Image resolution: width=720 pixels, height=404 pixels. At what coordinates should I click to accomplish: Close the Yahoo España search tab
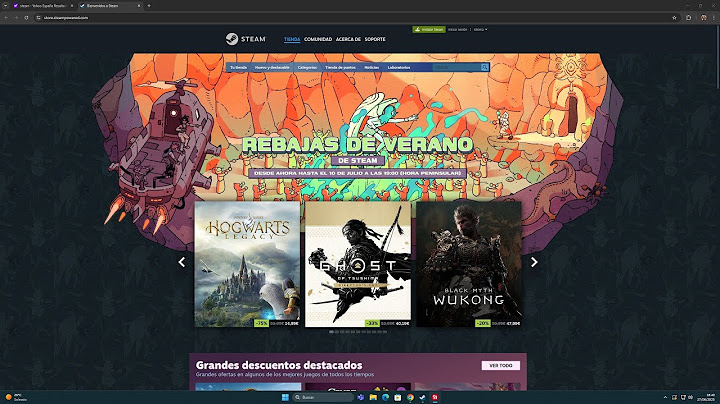tap(72, 6)
